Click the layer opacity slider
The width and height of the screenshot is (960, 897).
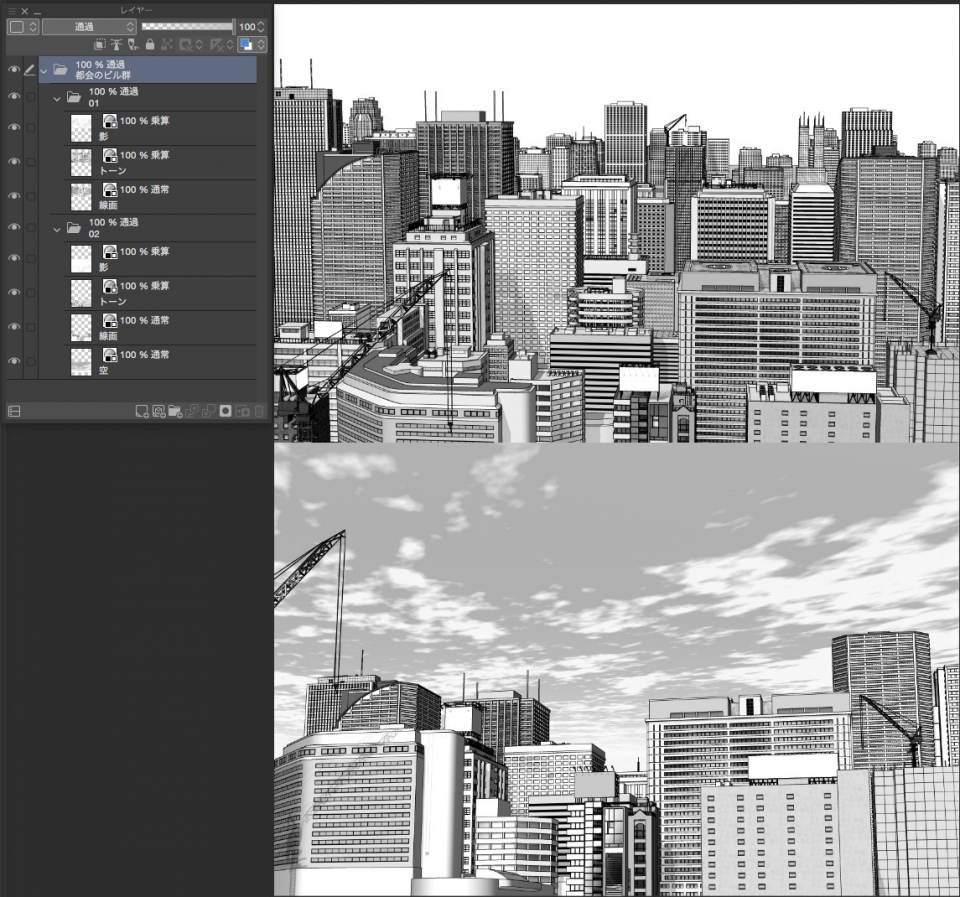(x=187, y=27)
